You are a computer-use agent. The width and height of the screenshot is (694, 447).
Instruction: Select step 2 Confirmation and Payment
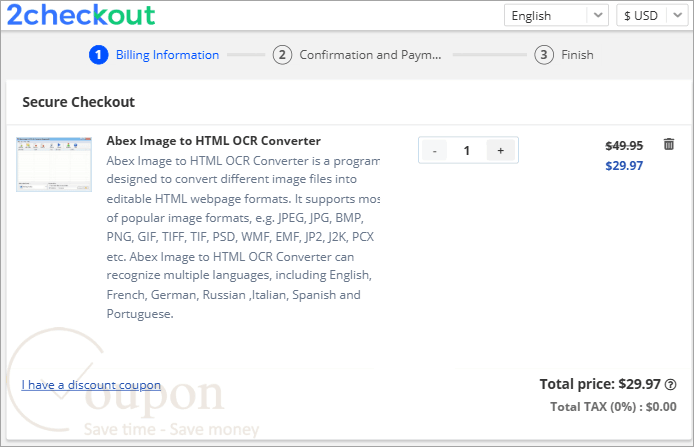coord(357,55)
